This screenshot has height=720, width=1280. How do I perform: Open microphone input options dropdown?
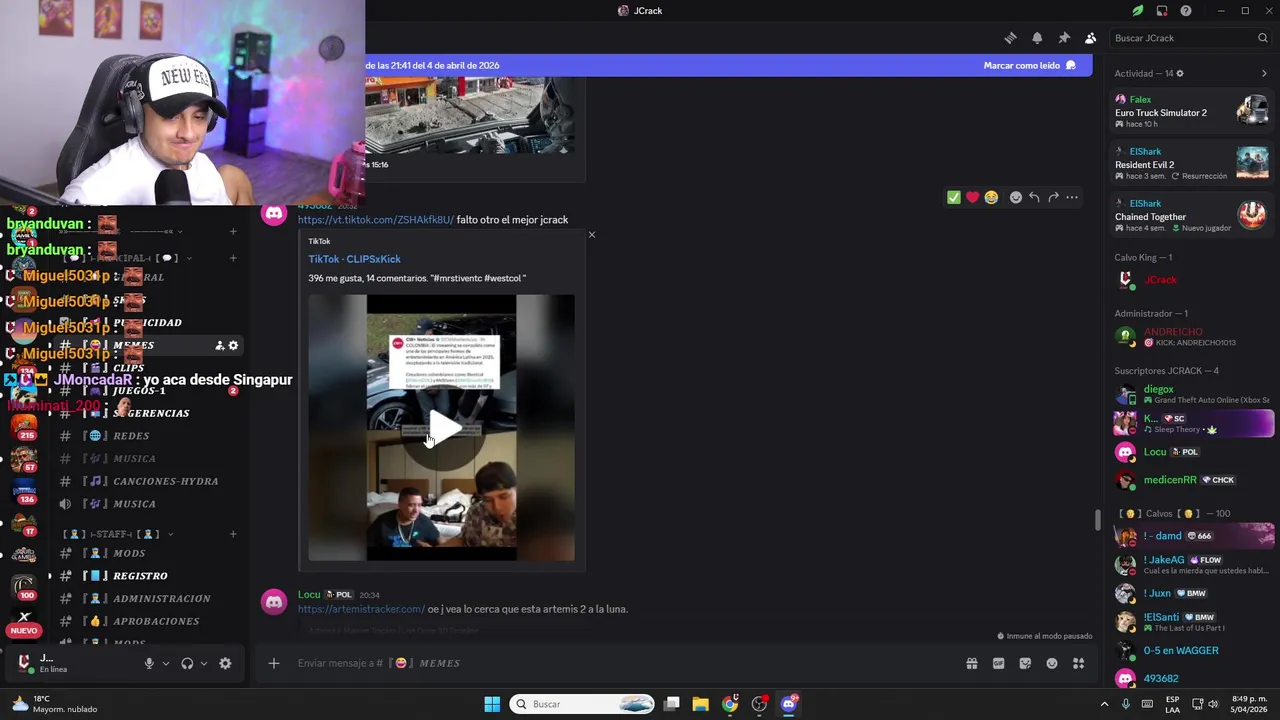166,663
